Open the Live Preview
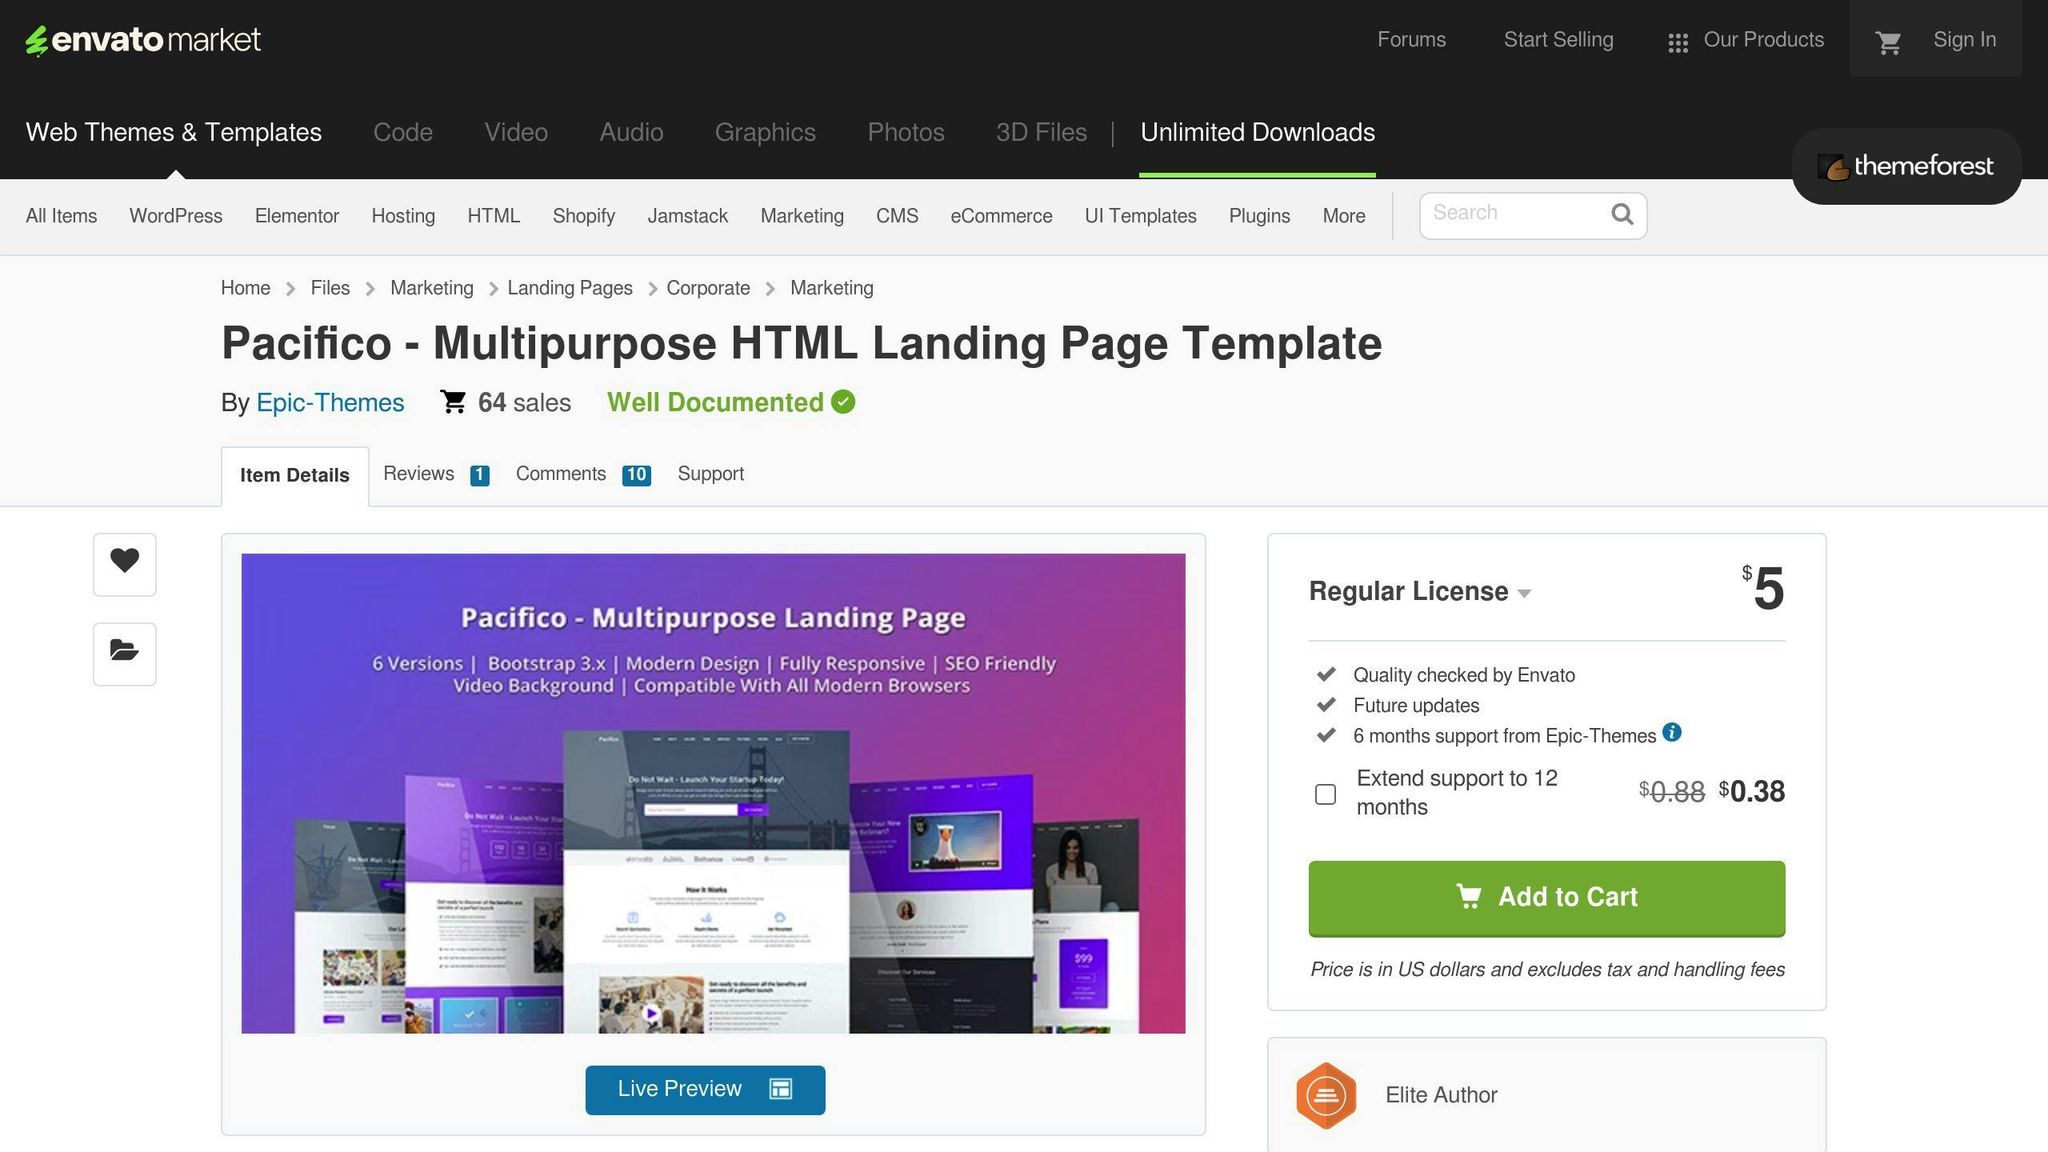The width and height of the screenshot is (2048, 1152). (x=705, y=1090)
